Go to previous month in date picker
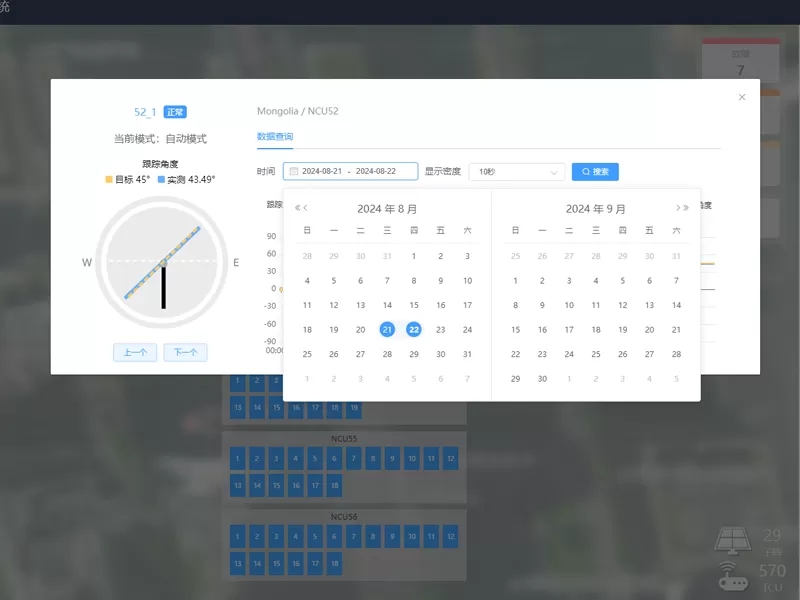800x600 pixels. click(x=306, y=208)
